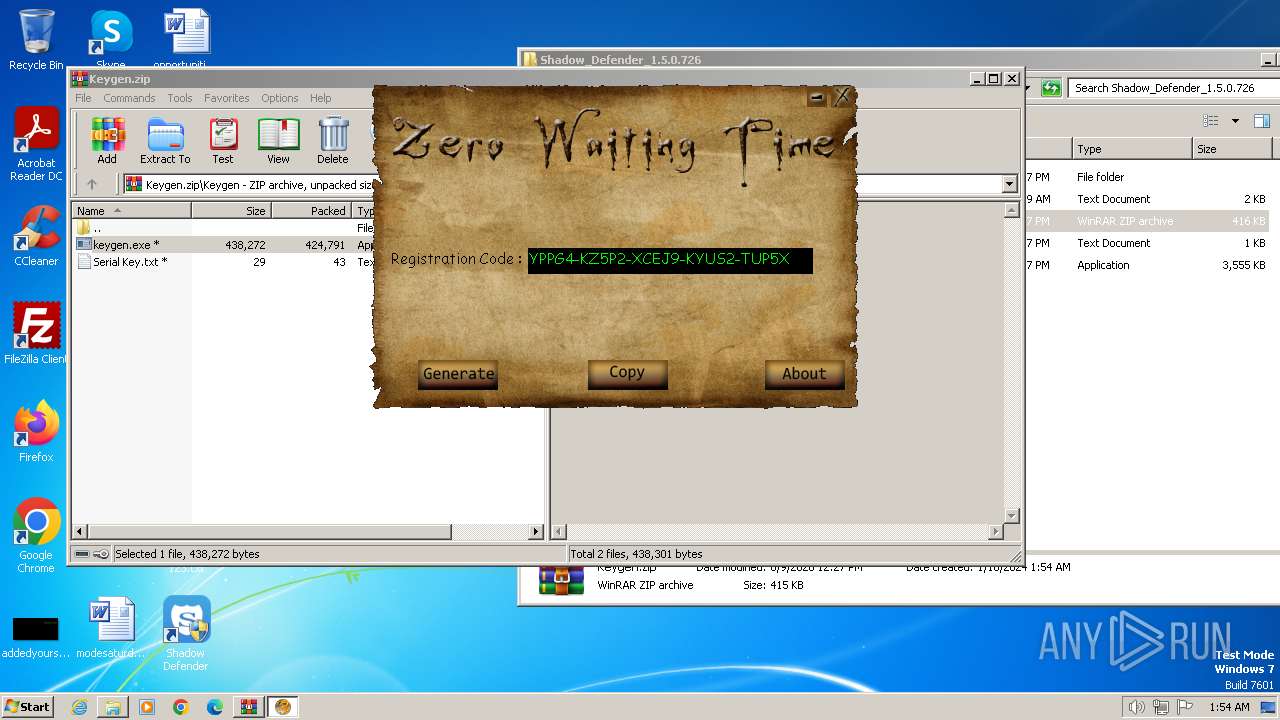The height and width of the screenshot is (720, 1280).
Task: Click the system clock showing 1:54 AM
Action: point(1229,707)
